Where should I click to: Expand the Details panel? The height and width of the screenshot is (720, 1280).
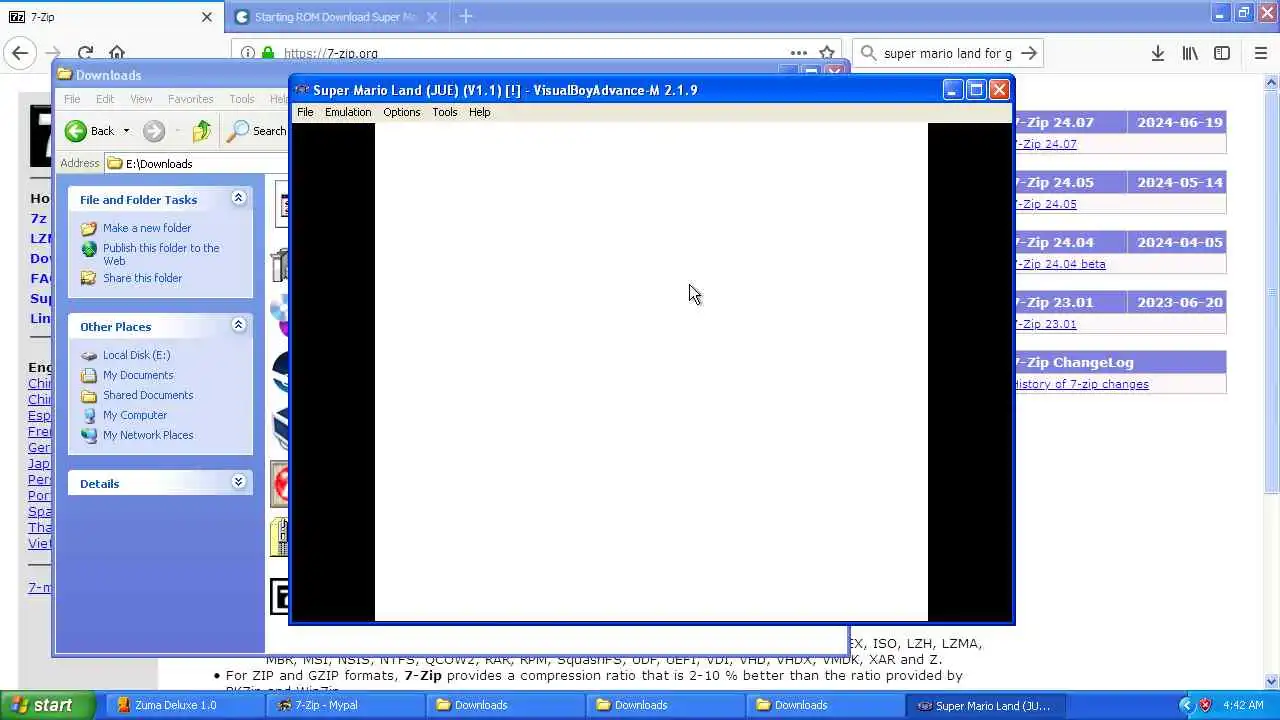tap(238, 482)
